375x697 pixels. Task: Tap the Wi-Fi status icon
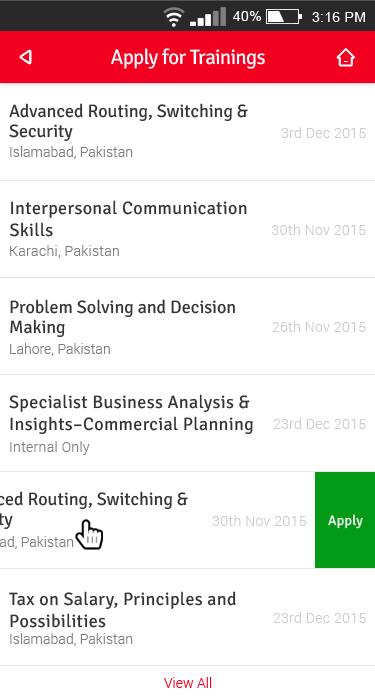174,17
